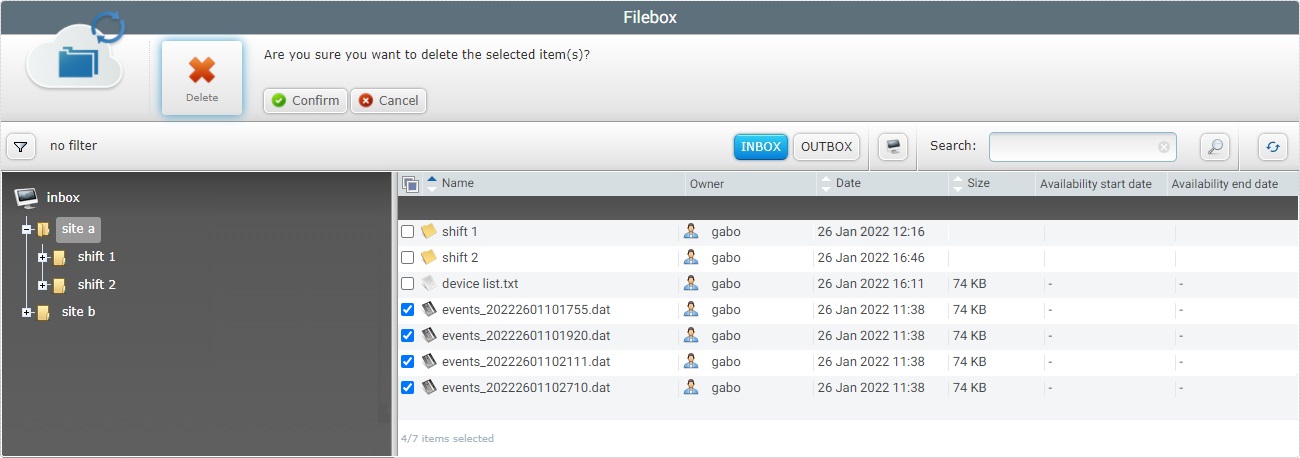Click the shift 1 folder name in the list
The height and width of the screenshot is (458, 1300).
pyautogui.click(x=460, y=231)
